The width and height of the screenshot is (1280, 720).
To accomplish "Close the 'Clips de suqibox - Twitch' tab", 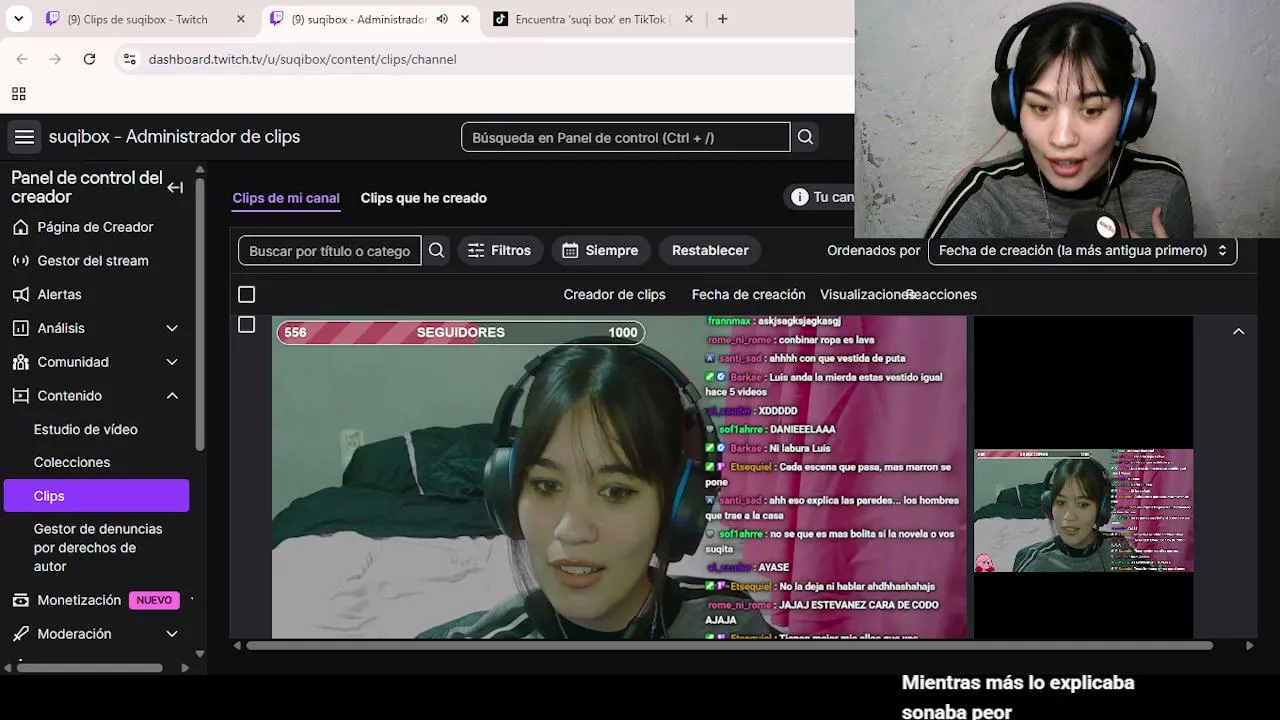I will pyautogui.click(x=241, y=19).
